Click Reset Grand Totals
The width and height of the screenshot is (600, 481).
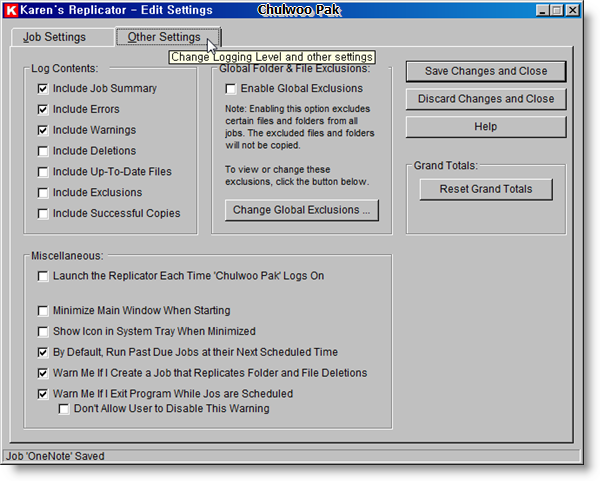[x=486, y=189]
